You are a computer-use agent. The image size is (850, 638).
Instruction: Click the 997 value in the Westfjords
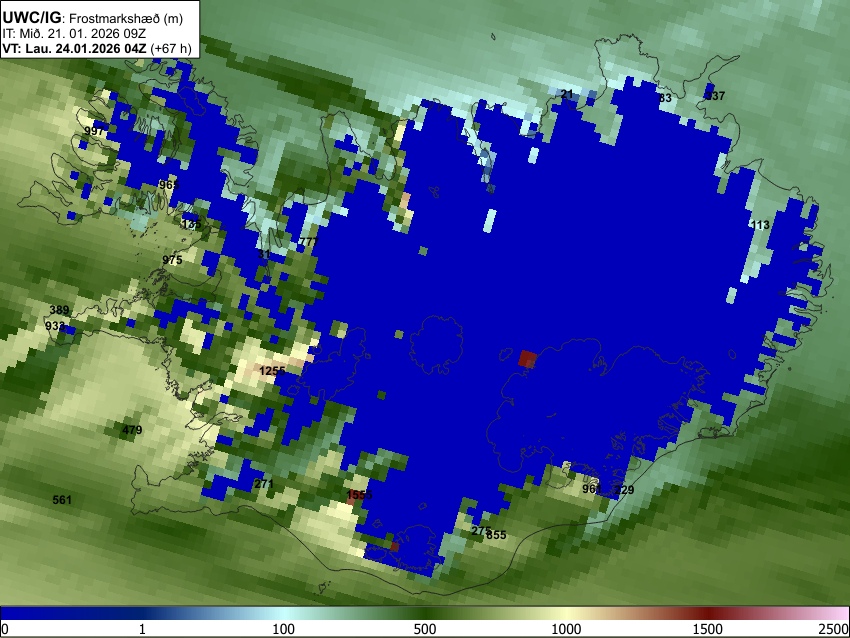pyautogui.click(x=94, y=131)
